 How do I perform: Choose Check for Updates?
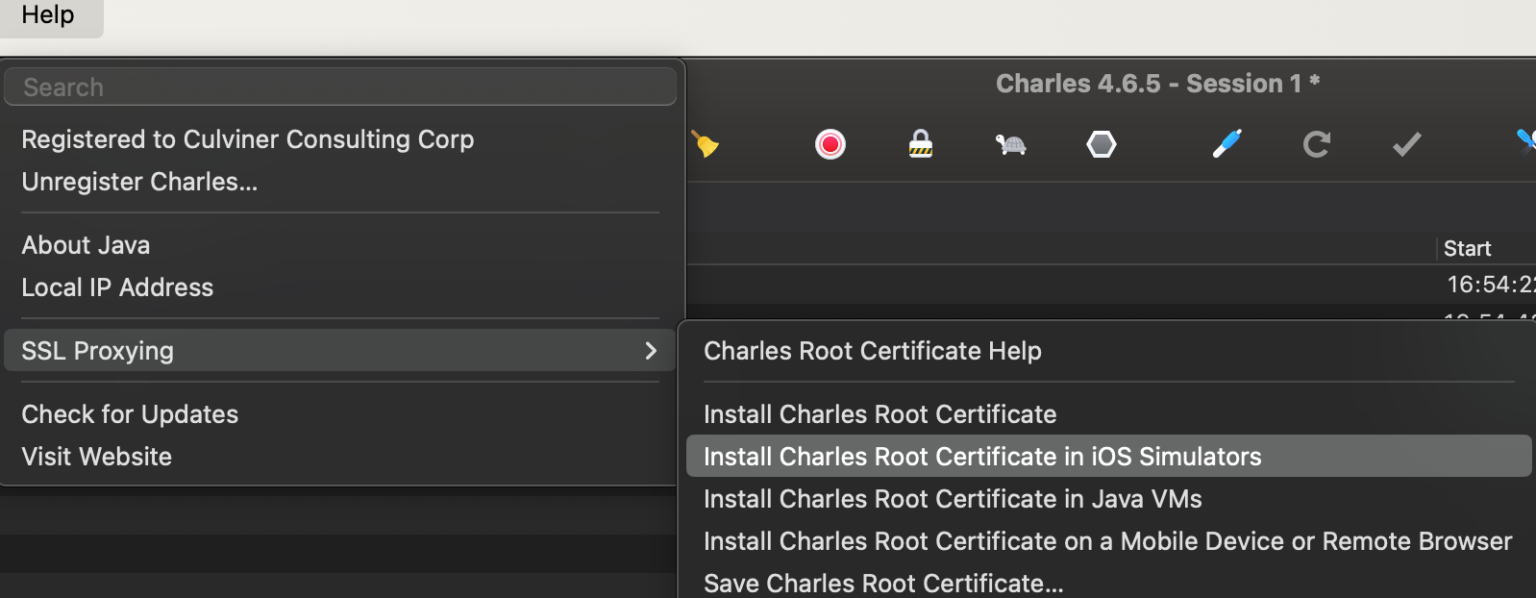(x=130, y=414)
